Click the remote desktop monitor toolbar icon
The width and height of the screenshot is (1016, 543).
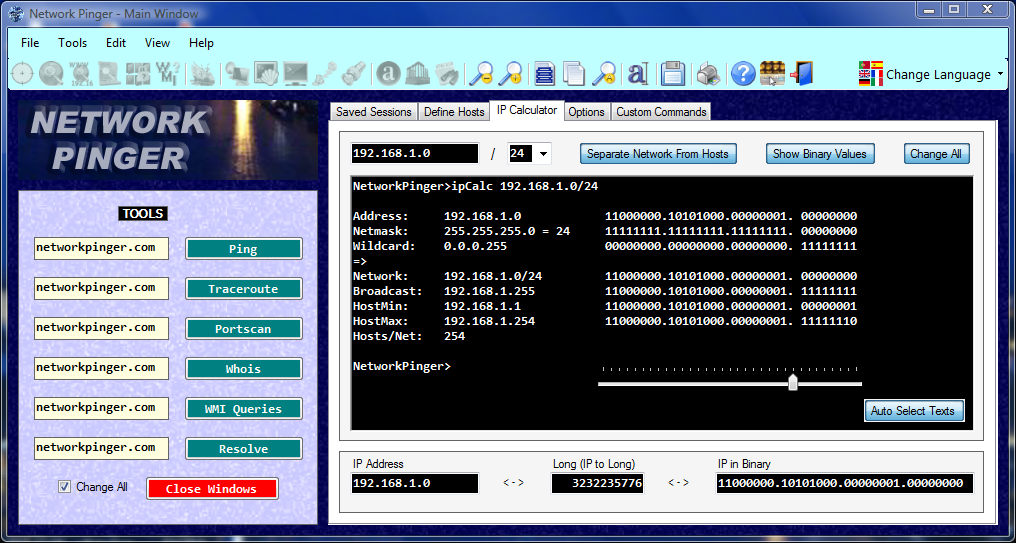pyautogui.click(x=237, y=73)
